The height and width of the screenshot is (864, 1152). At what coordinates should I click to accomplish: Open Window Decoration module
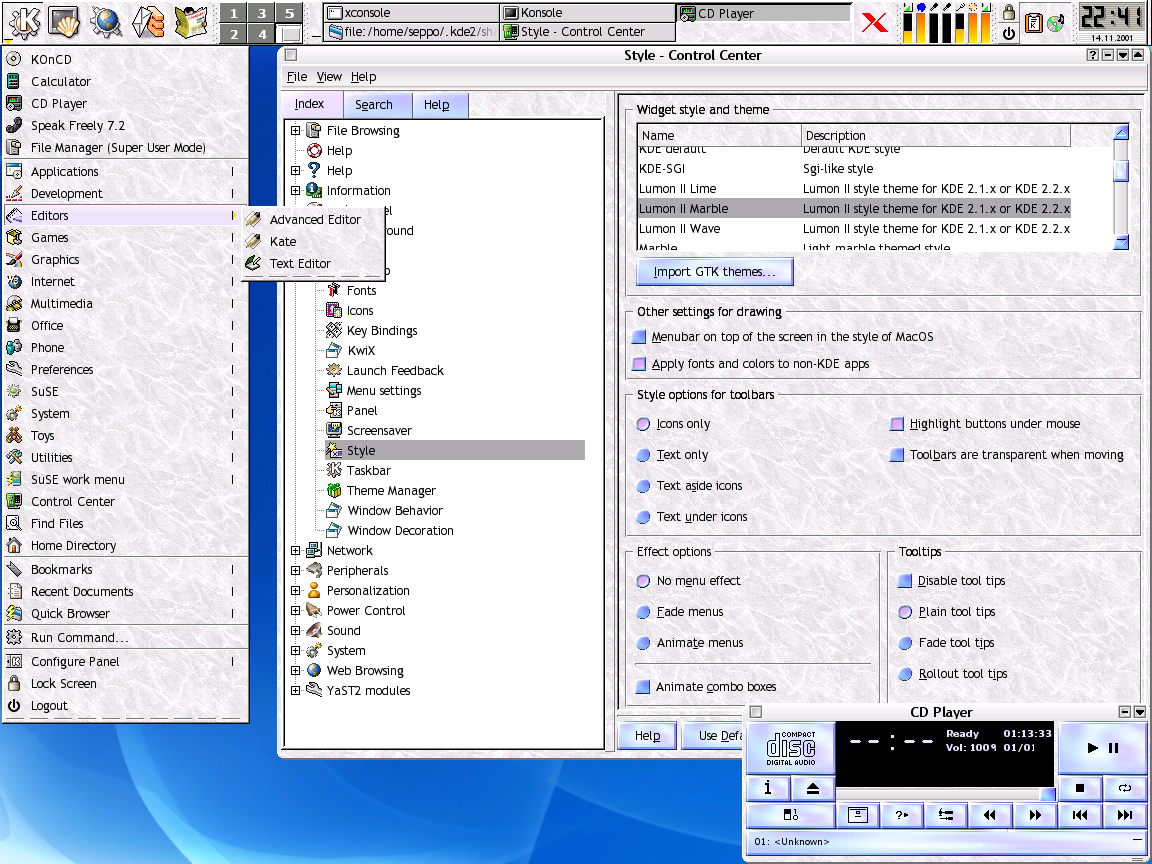click(400, 530)
